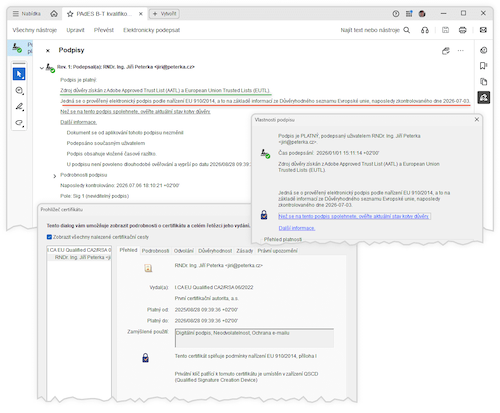
Task: Go to the home icon
Action: (x=54, y=14)
